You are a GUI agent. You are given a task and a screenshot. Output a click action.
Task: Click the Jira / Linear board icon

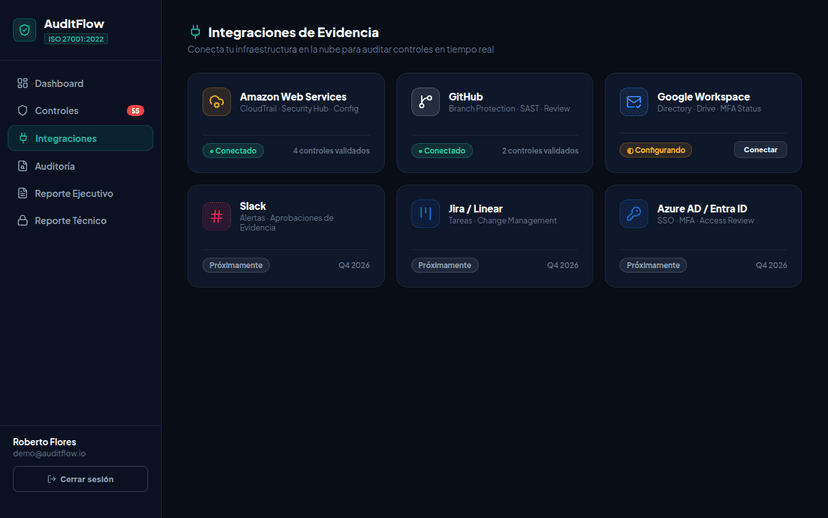pos(425,213)
